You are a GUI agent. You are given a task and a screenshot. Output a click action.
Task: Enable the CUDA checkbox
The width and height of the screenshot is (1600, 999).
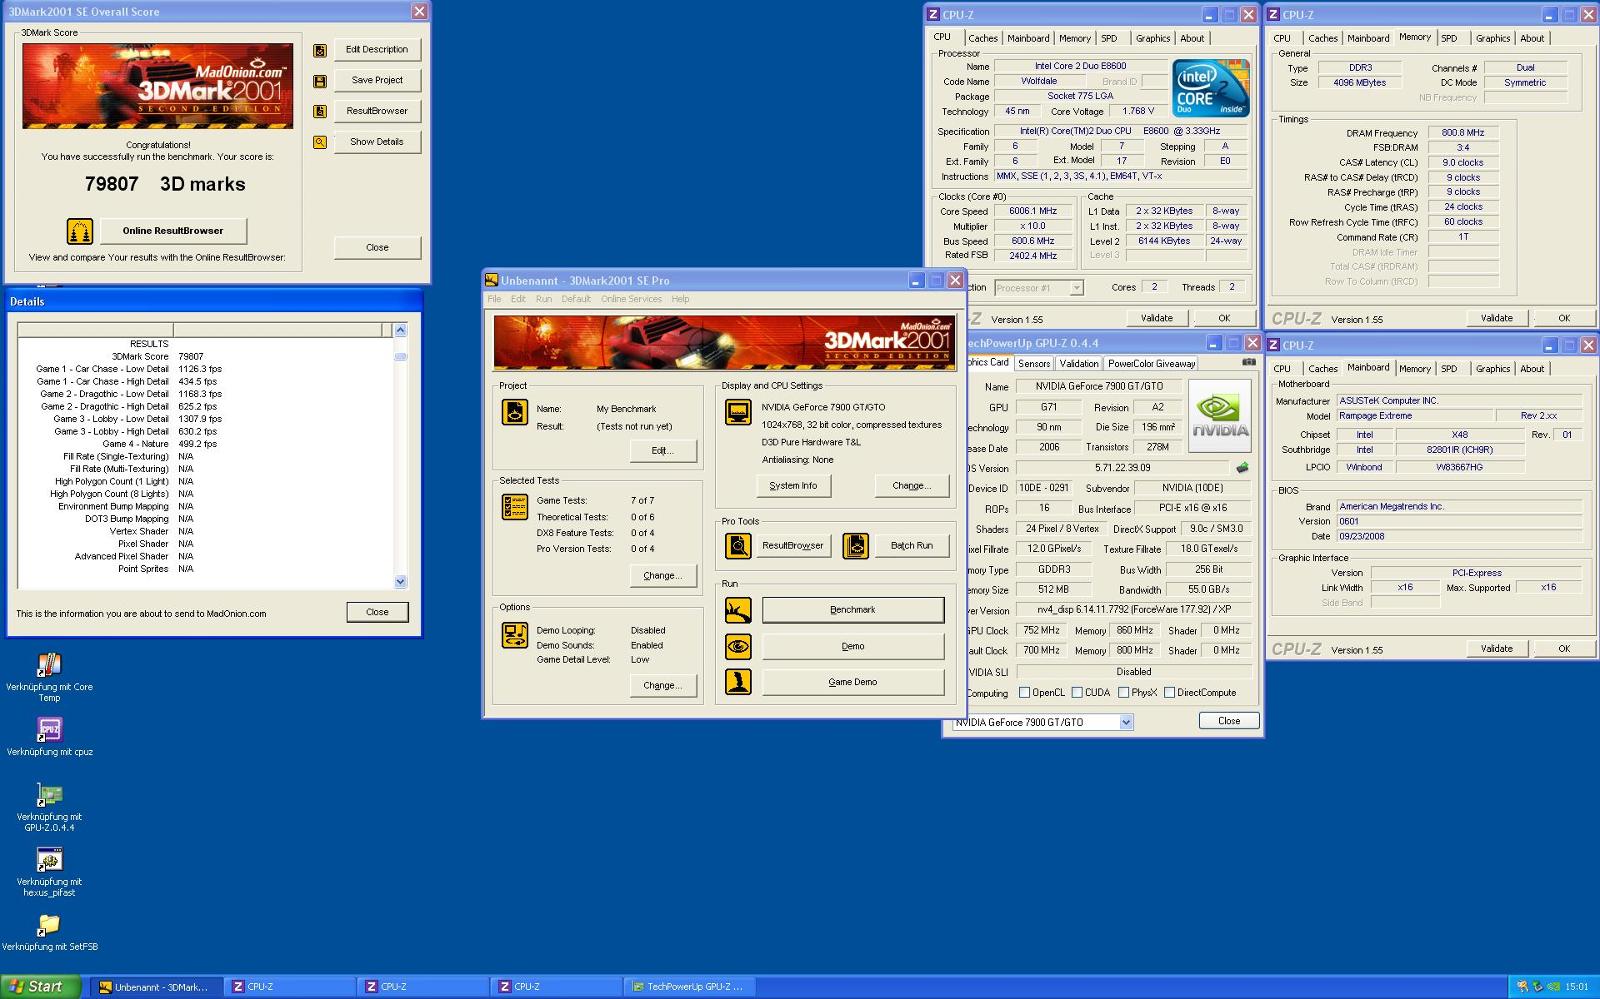1077,692
